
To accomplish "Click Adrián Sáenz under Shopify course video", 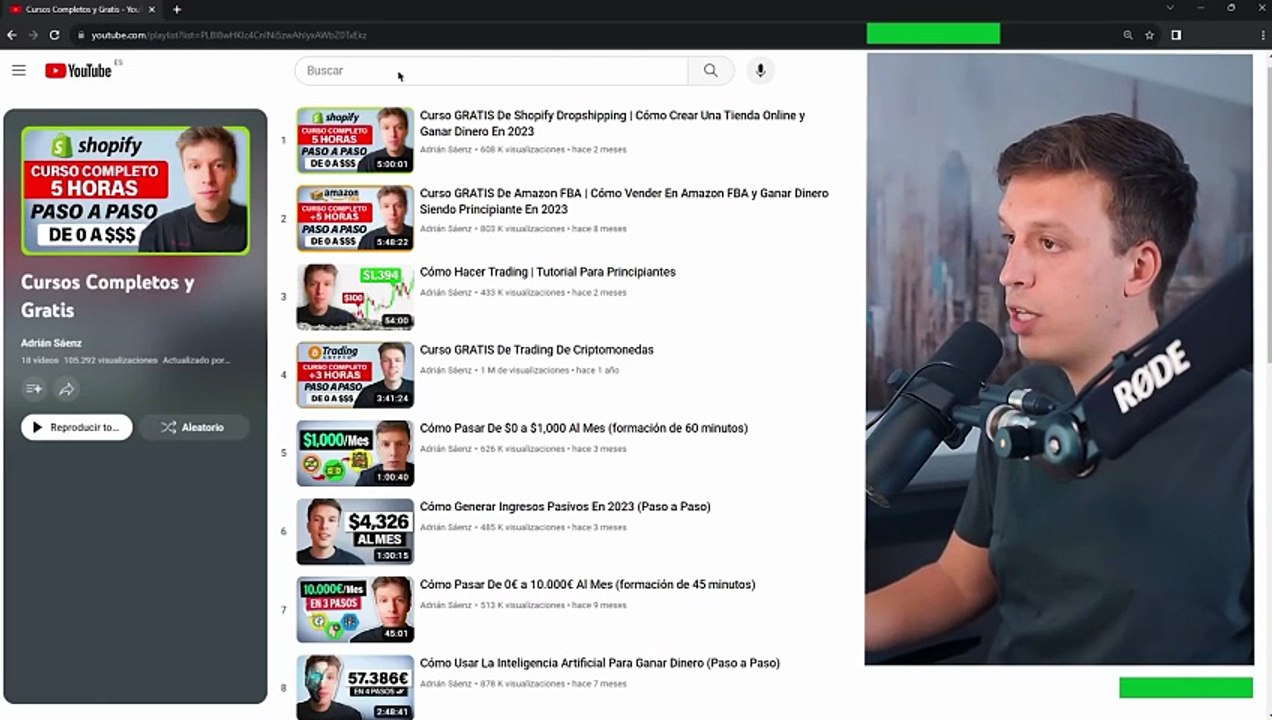I will [x=446, y=150].
